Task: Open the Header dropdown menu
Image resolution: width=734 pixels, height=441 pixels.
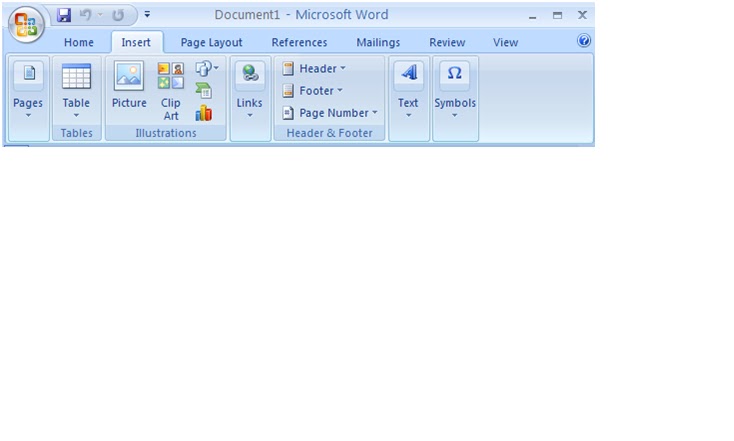Action: coord(343,68)
